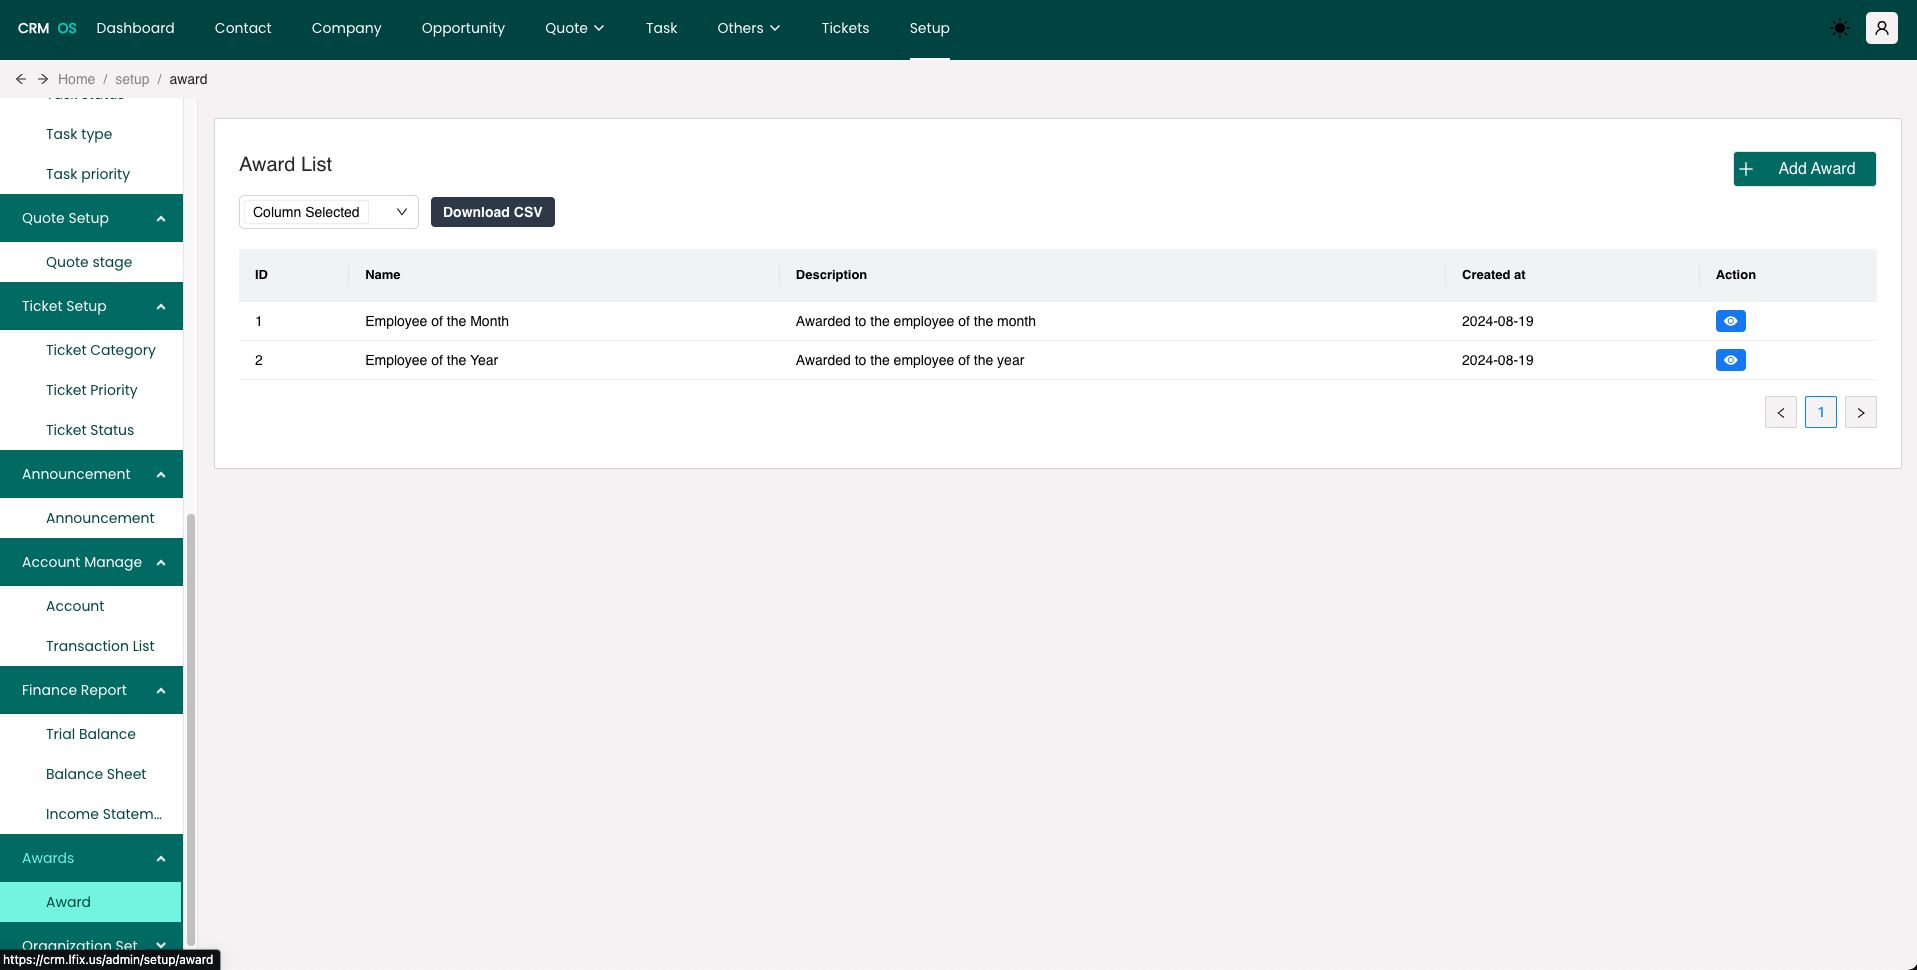View Employee of the Month award
Screen dimensions: 1917x970
pyautogui.click(x=1730, y=321)
